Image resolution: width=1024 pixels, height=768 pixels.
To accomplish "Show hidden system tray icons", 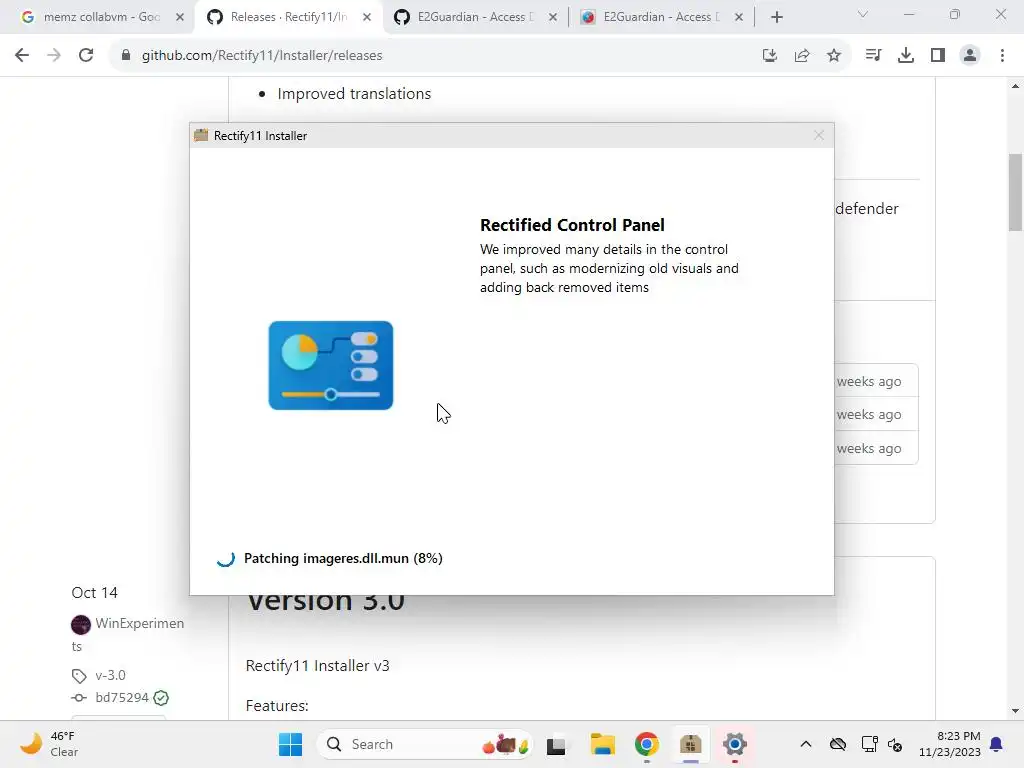I will [x=806, y=744].
